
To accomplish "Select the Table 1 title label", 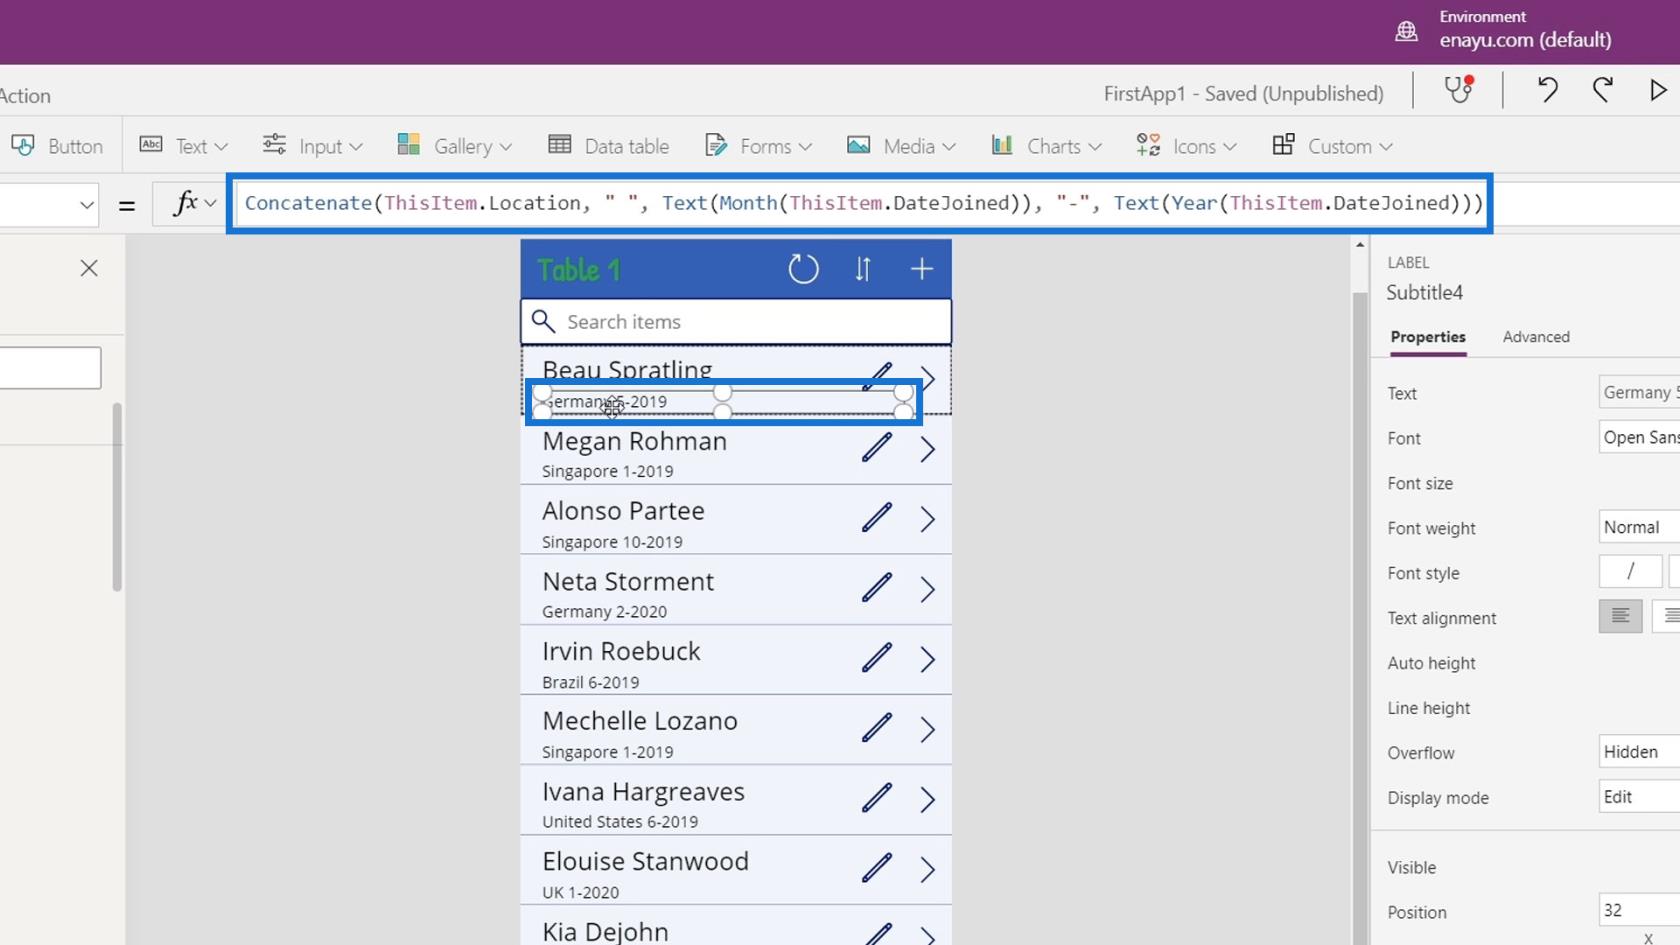I will tap(579, 270).
